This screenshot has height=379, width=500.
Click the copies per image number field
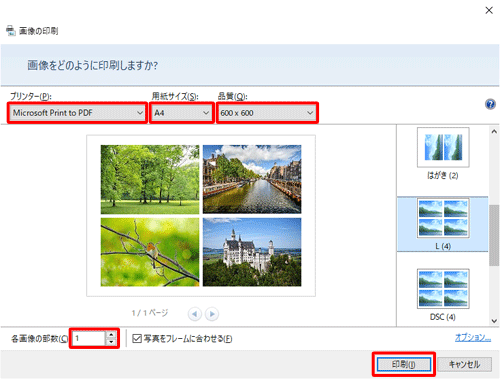[x=89, y=338]
